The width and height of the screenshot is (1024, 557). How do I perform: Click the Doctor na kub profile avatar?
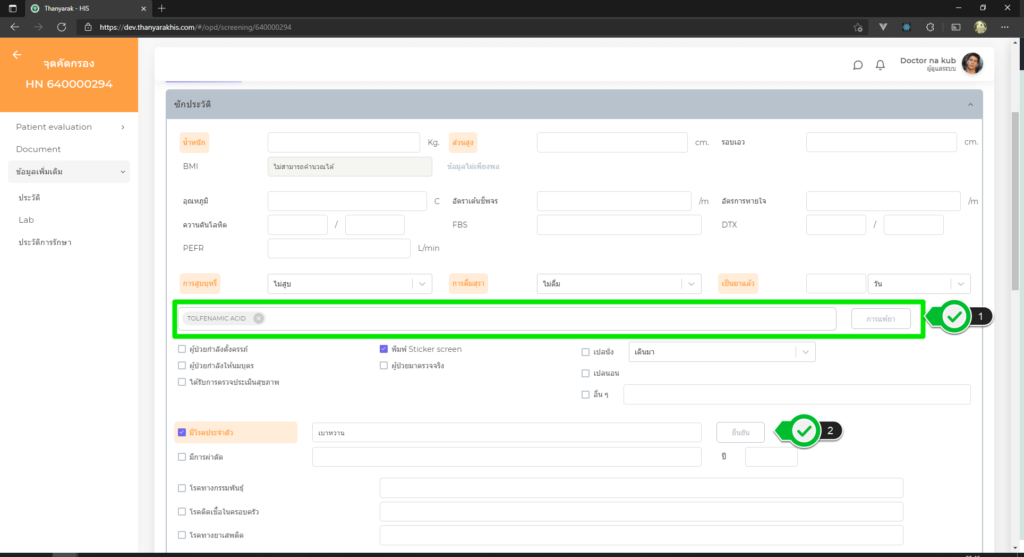(972, 64)
